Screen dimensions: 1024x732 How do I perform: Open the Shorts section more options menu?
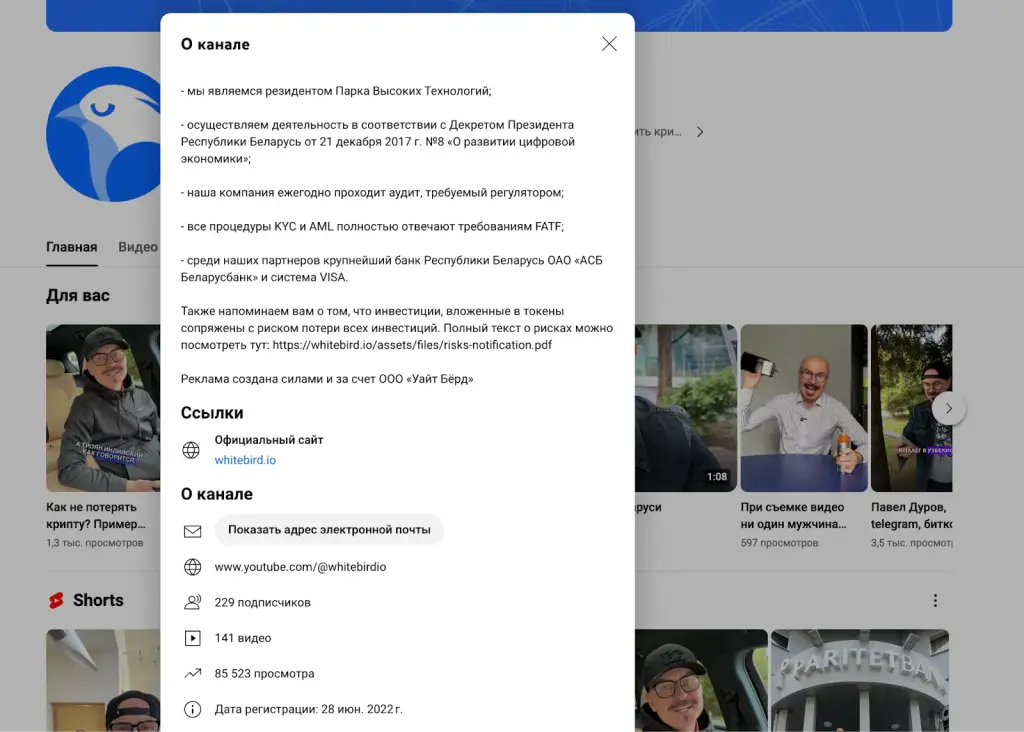(x=935, y=600)
